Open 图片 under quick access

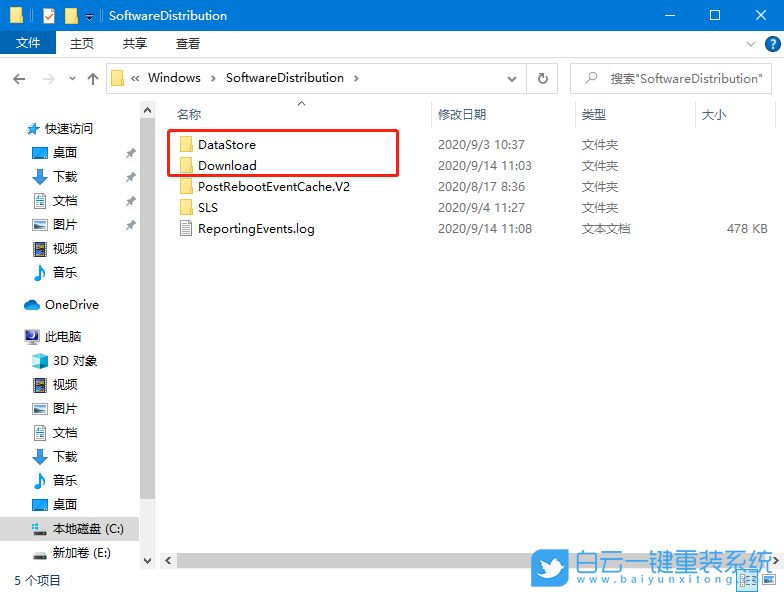pyautogui.click(x=65, y=224)
